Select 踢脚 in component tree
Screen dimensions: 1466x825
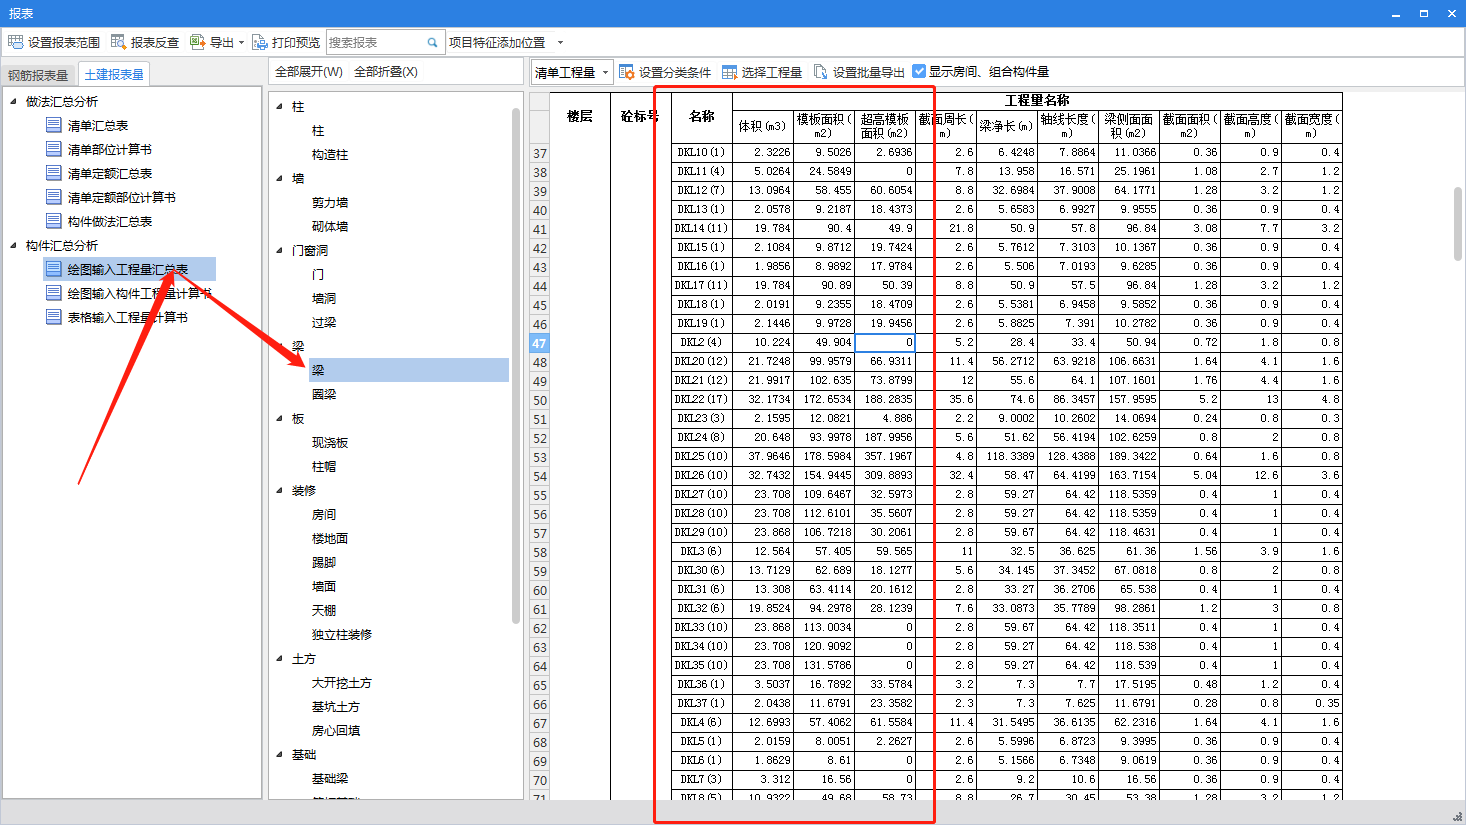pos(324,562)
